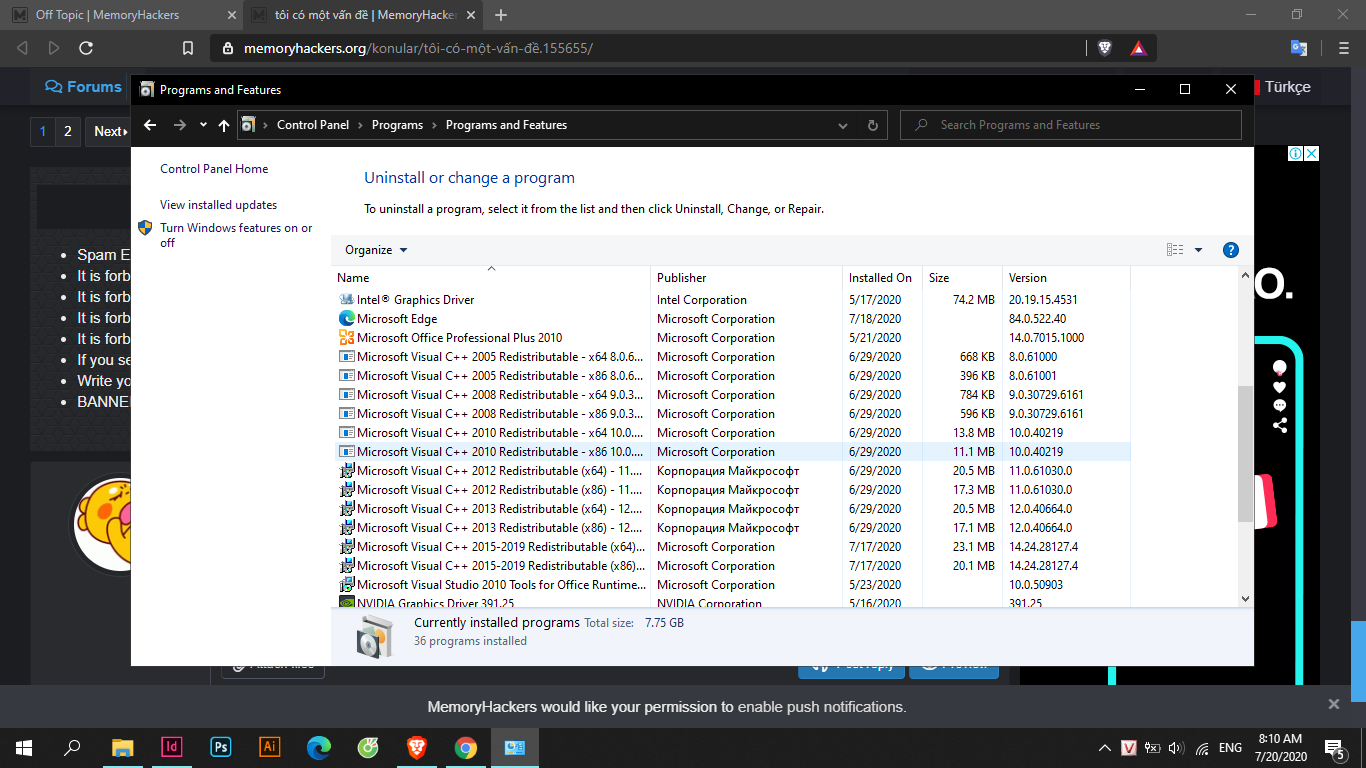The width and height of the screenshot is (1366, 768).
Task: Open the notification center icon in the taskbar
Action: tap(1334, 748)
